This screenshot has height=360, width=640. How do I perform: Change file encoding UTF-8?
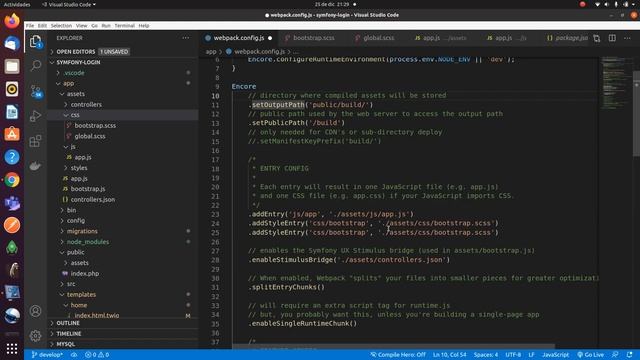coord(513,355)
